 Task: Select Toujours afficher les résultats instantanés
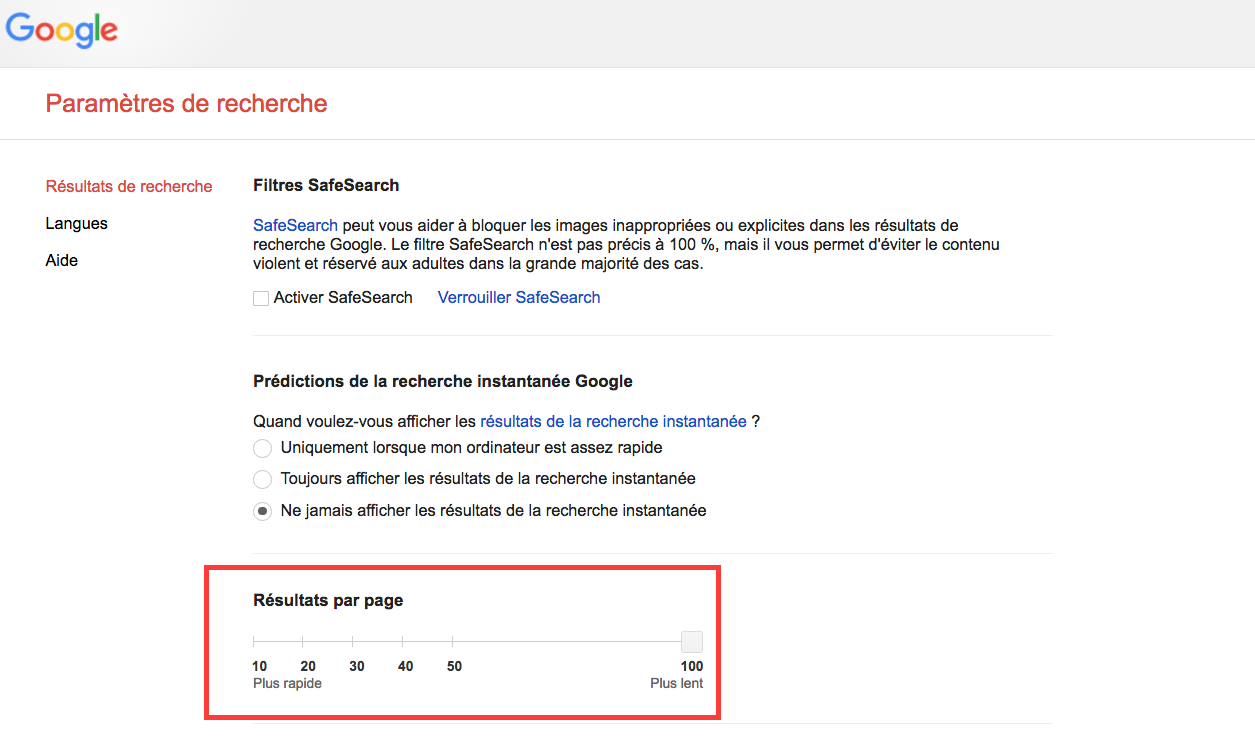(x=262, y=479)
